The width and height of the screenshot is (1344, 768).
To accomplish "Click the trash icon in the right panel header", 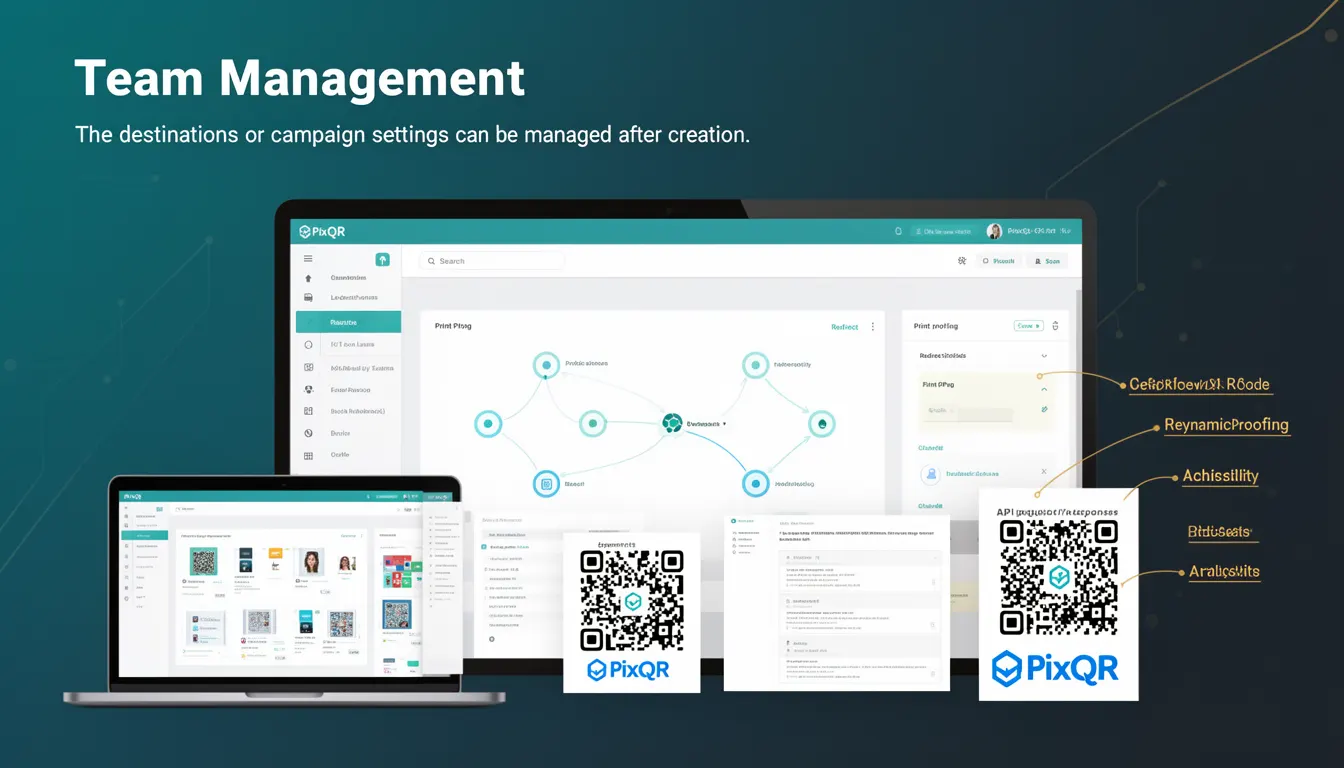I will coord(1055,326).
